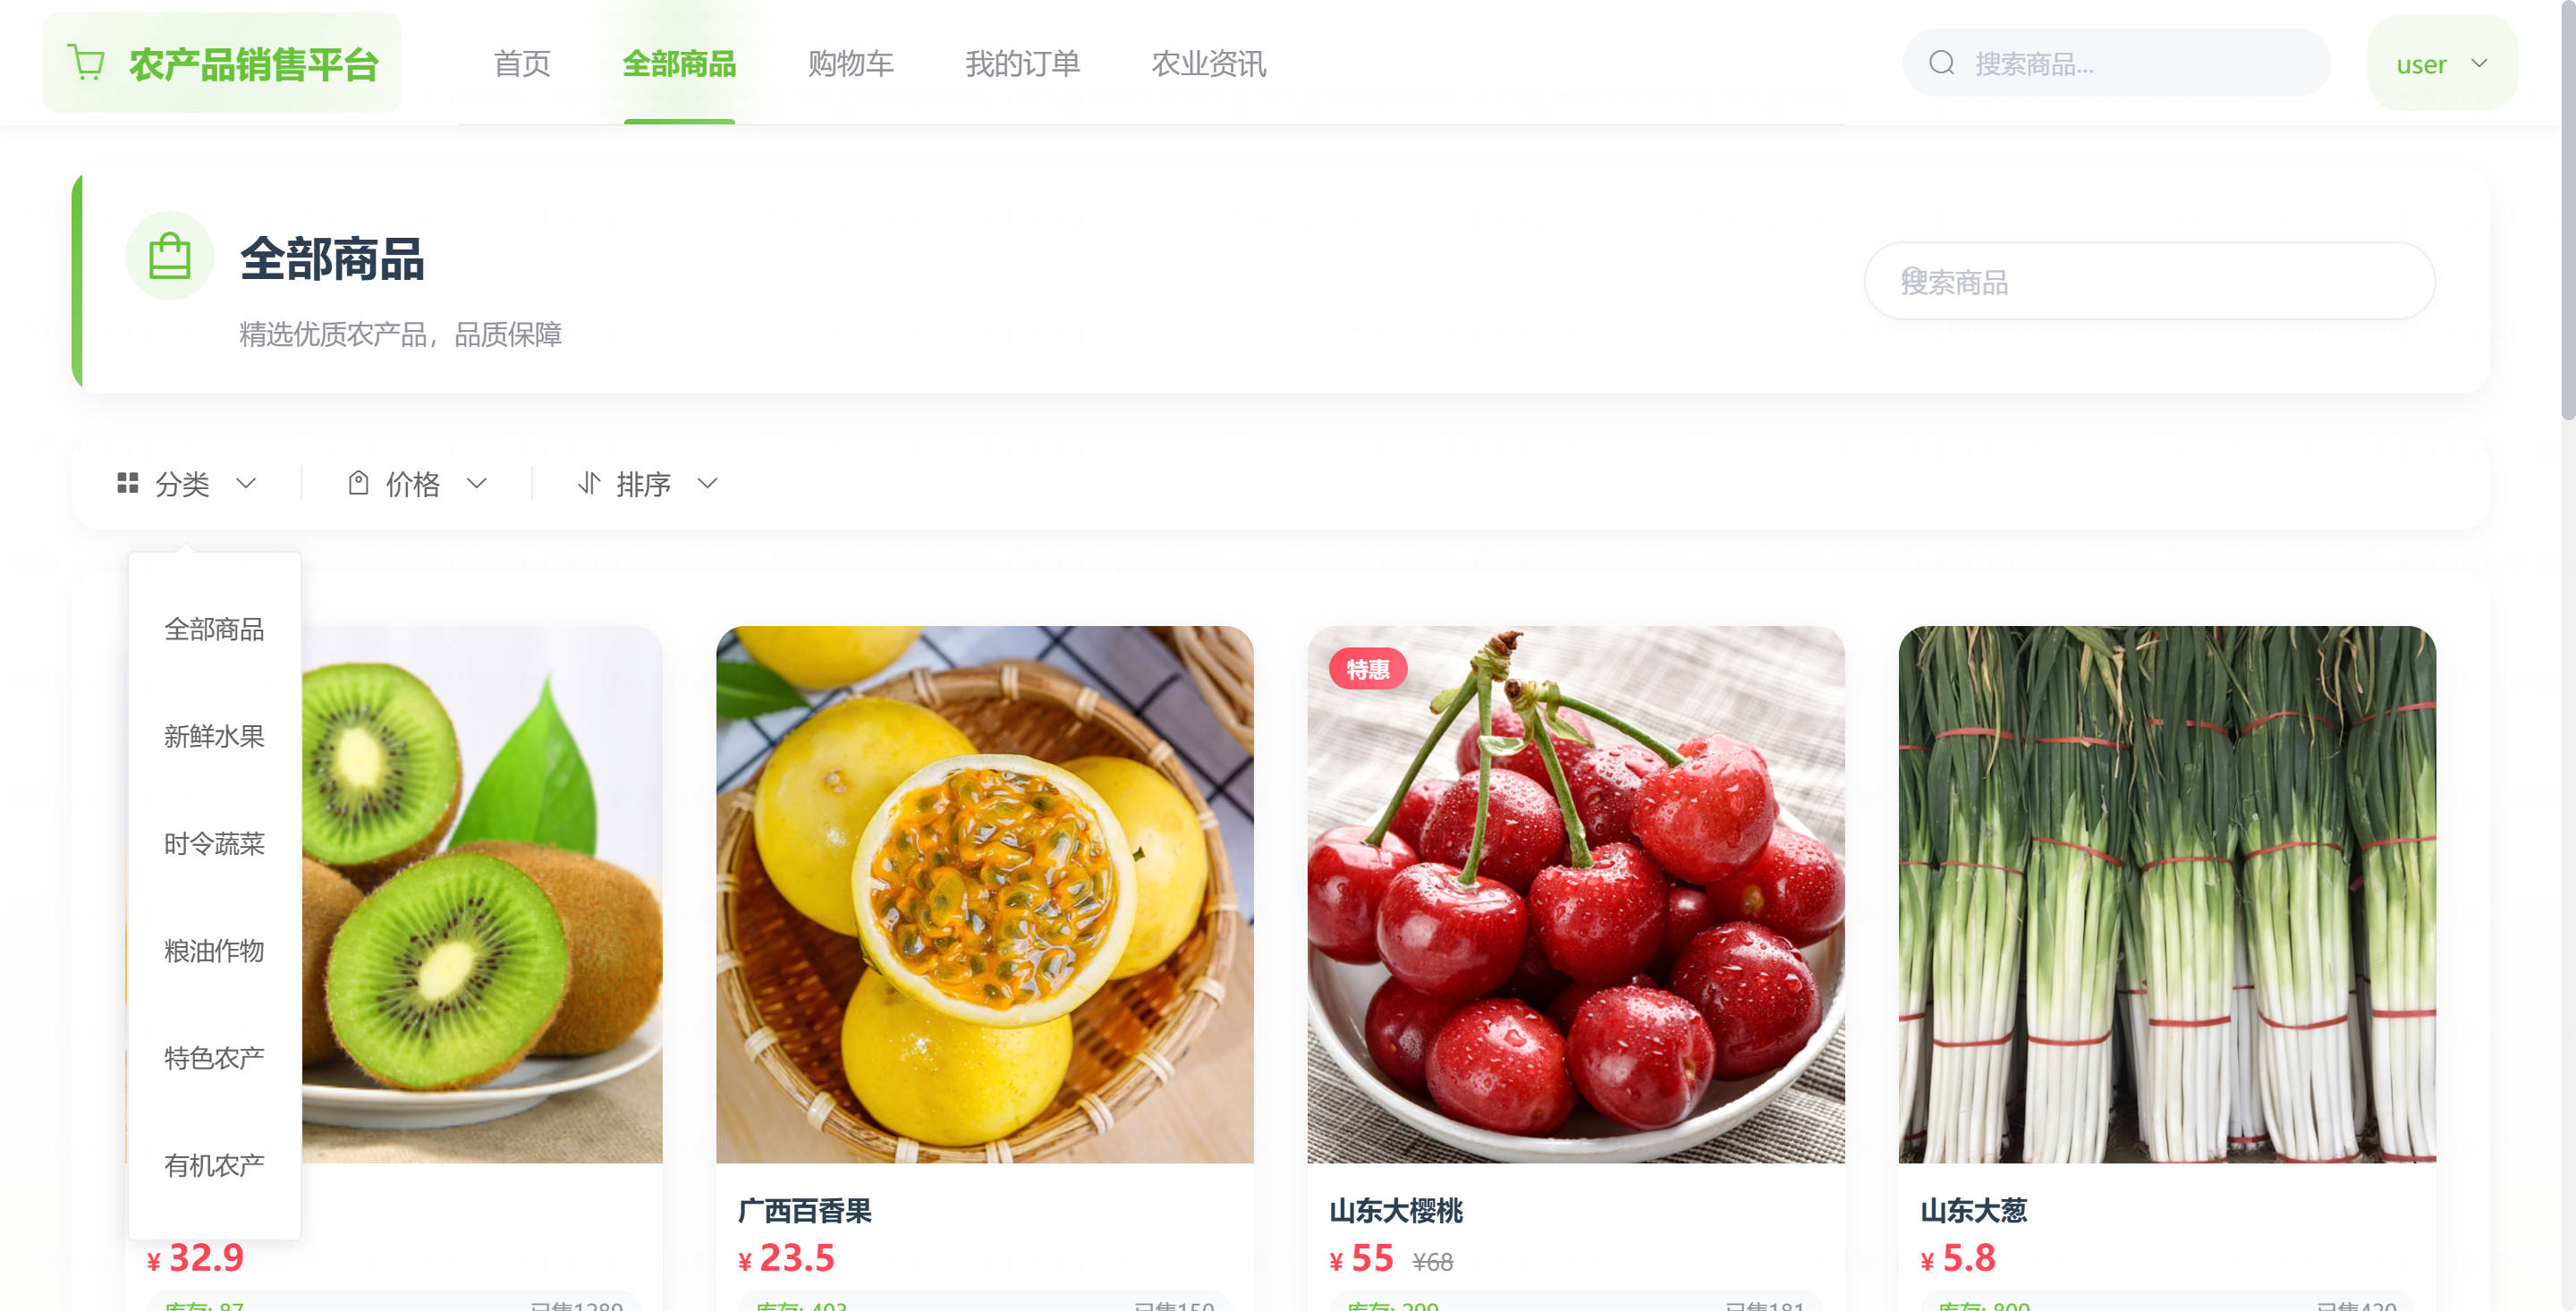Image resolution: width=2576 pixels, height=1311 pixels.
Task: Click the magnifier icon in top search
Action: [1941, 63]
